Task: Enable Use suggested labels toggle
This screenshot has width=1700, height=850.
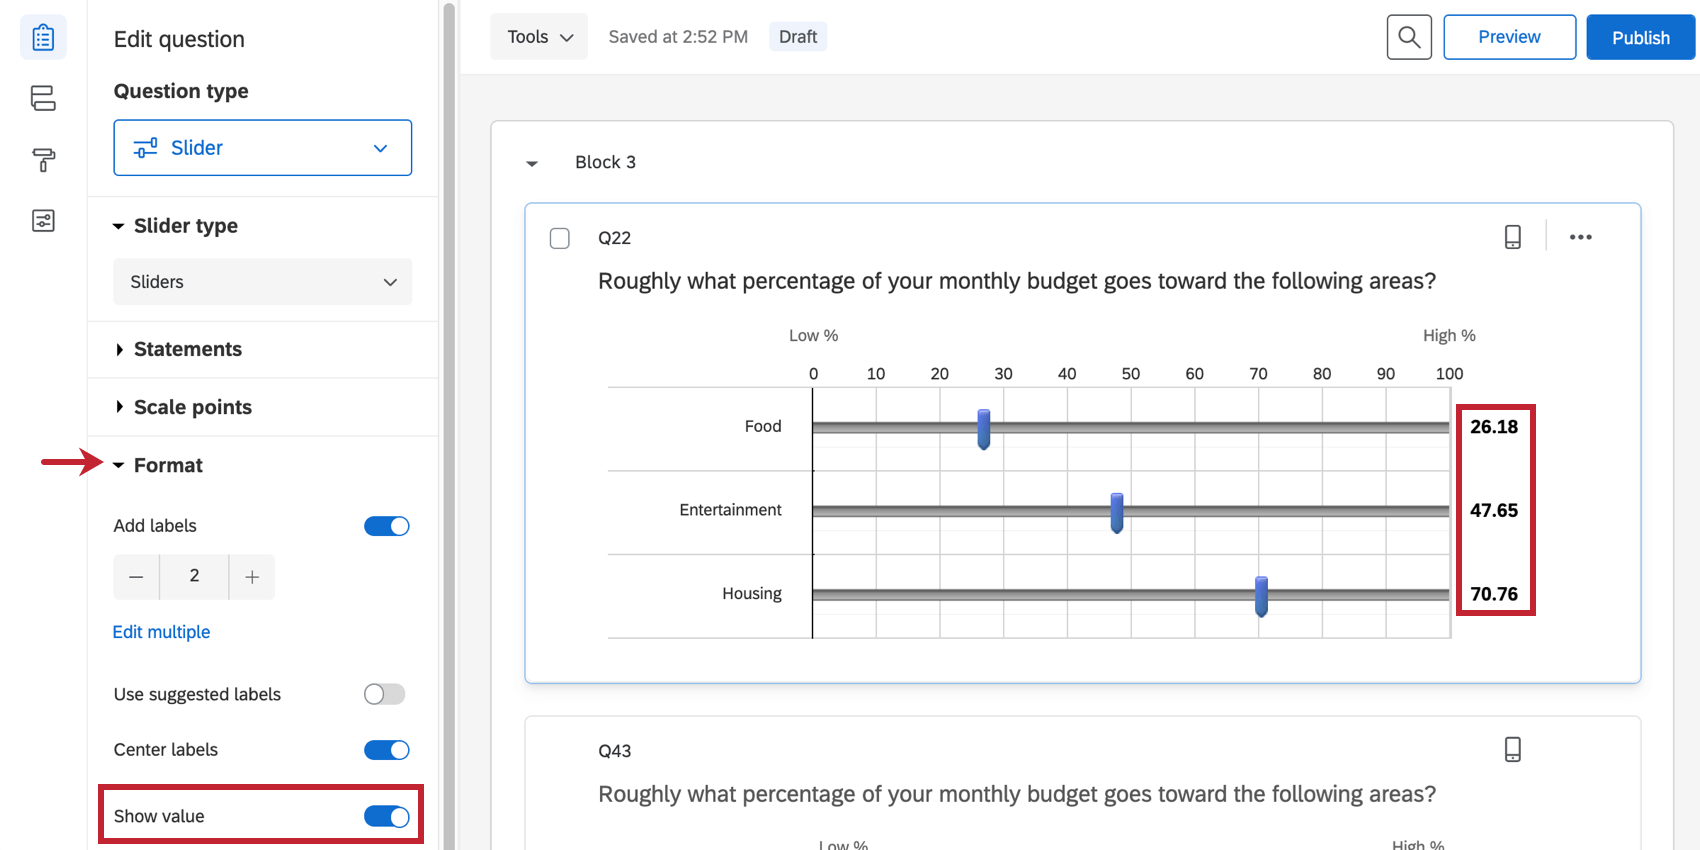Action: [385, 694]
